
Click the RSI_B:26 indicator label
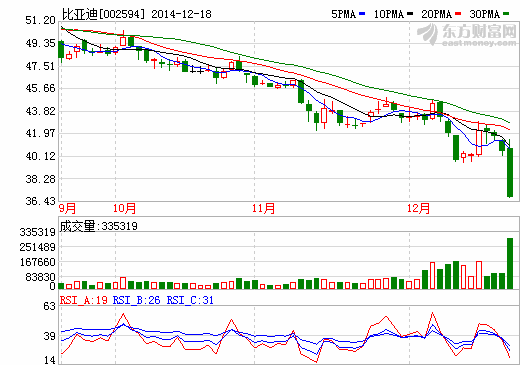[x=137, y=300]
